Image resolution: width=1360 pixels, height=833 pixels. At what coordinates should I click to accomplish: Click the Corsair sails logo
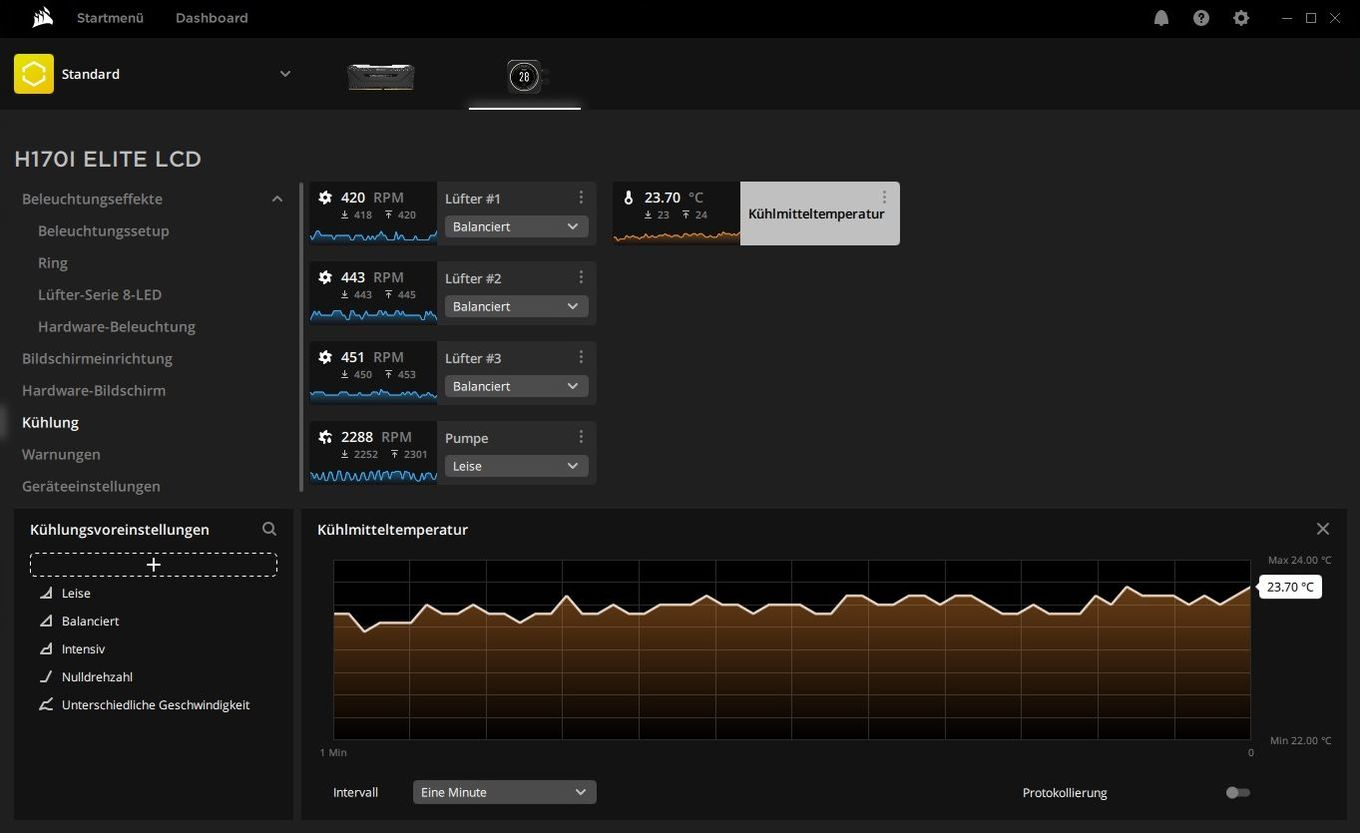(41, 18)
